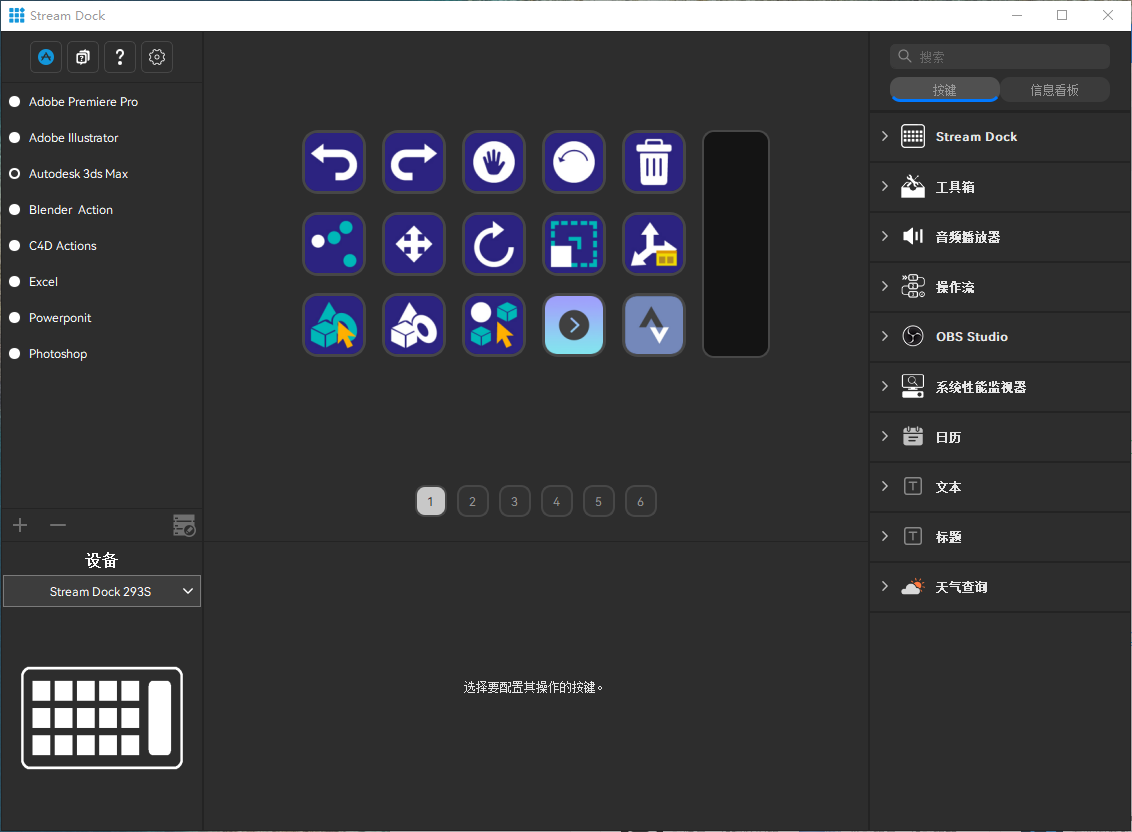Select the hand pan key icon
Viewport: 1132px width, 832px height.
pyautogui.click(x=494, y=162)
